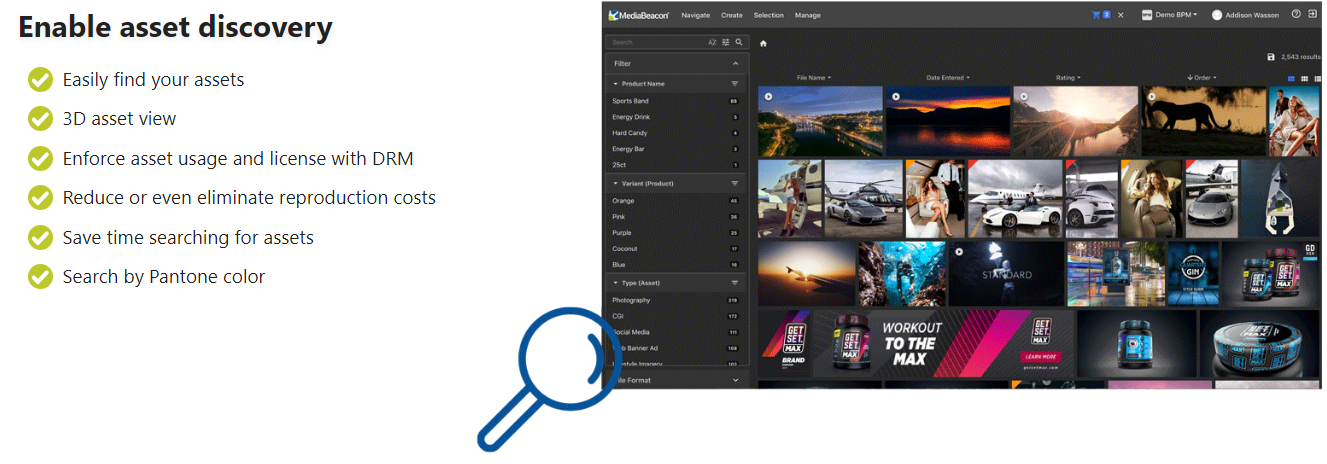Select the couple on beach thumbnail
1327x464 pixels.
click(x=1294, y=121)
